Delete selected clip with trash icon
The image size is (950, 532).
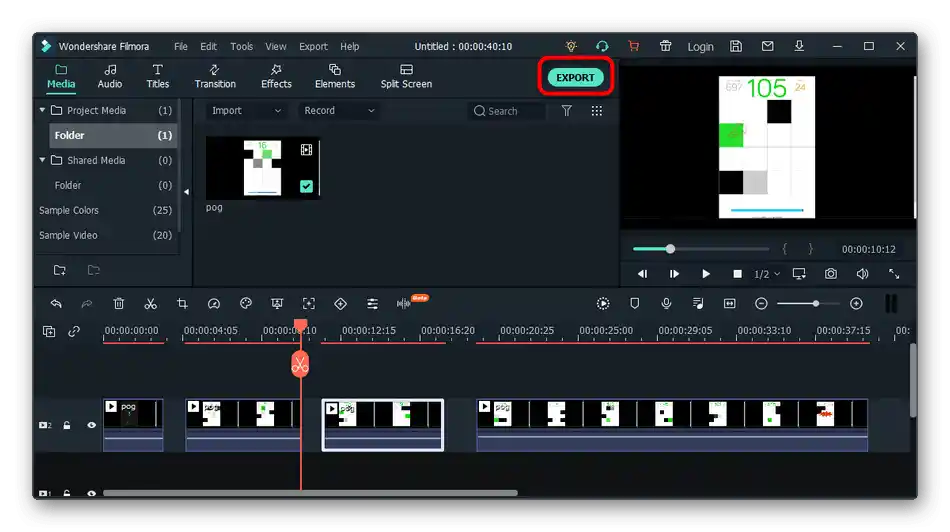[x=119, y=304]
